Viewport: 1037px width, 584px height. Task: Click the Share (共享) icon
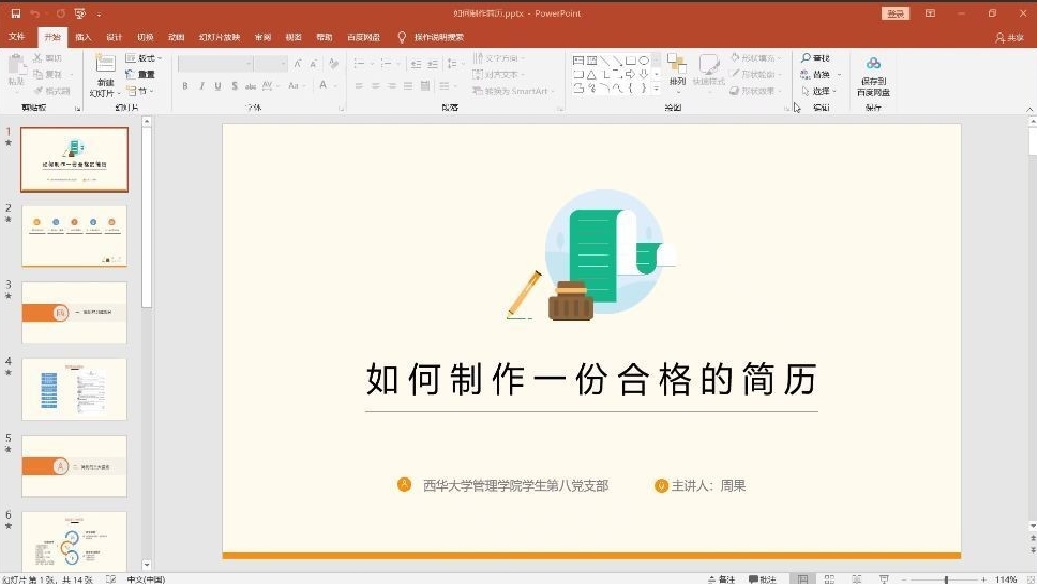[1000, 37]
